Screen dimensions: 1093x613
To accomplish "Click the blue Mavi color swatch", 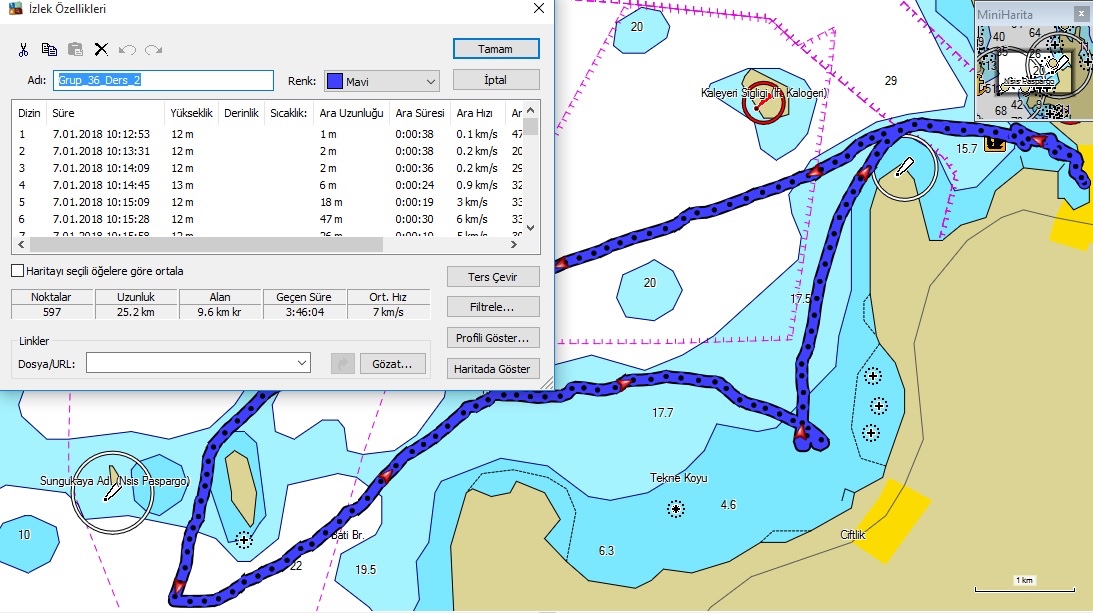I will [335, 82].
